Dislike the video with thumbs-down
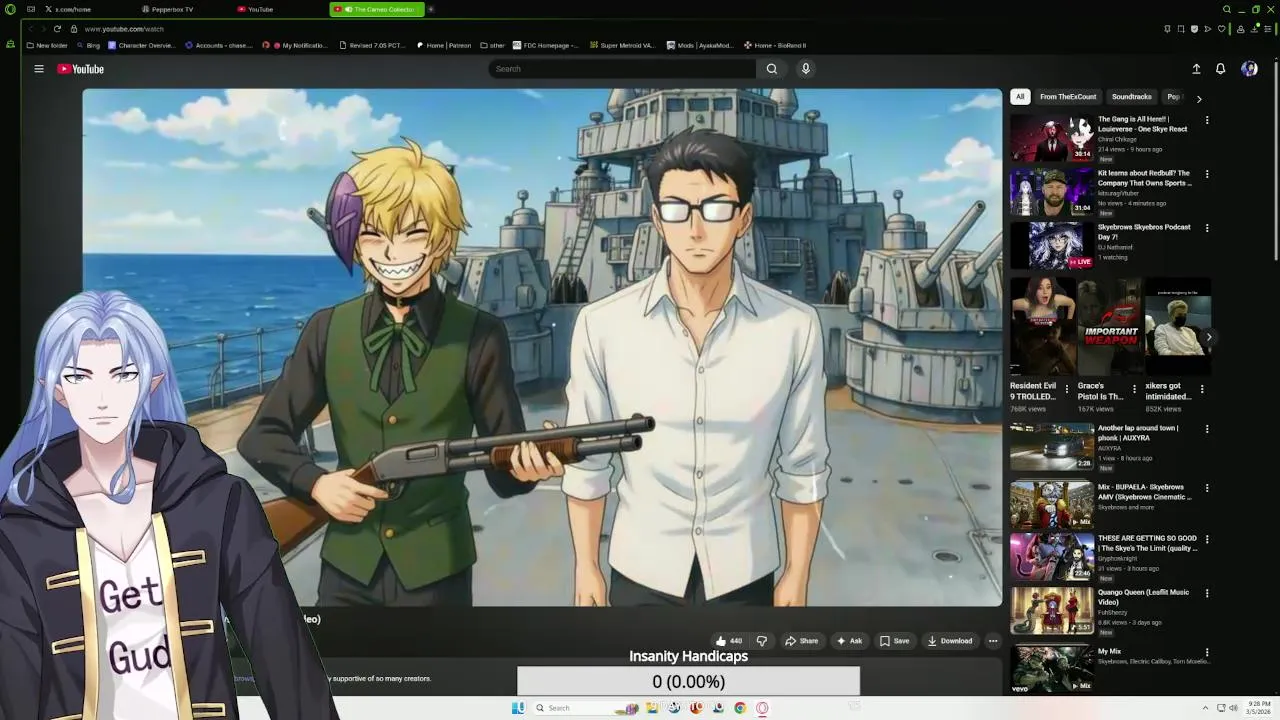Image resolution: width=1280 pixels, height=720 pixels. coord(761,641)
